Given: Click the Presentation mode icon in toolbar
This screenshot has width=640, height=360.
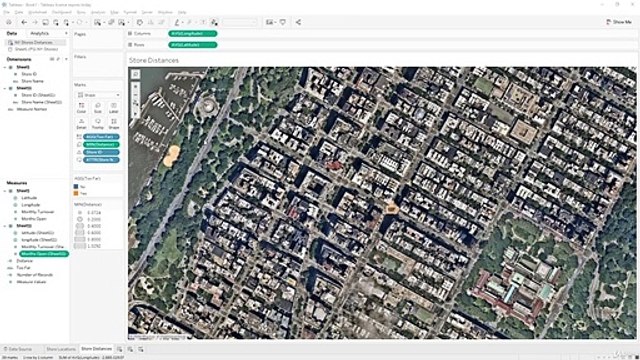Looking at the screenshot, I should click(x=282, y=22).
